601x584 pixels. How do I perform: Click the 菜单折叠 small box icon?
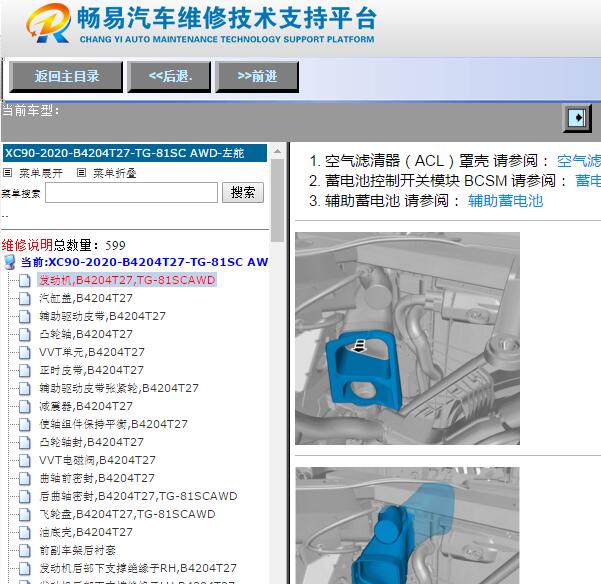81,173
